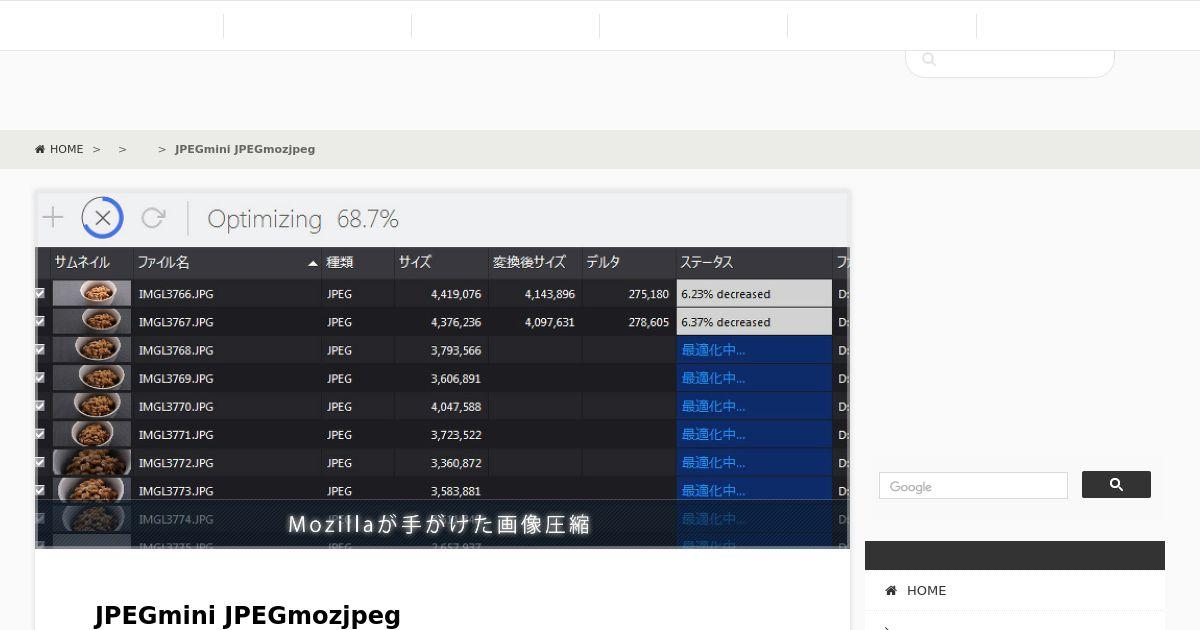Focus the rounded search field at top
The height and width of the screenshot is (630, 1200).
[1010, 61]
